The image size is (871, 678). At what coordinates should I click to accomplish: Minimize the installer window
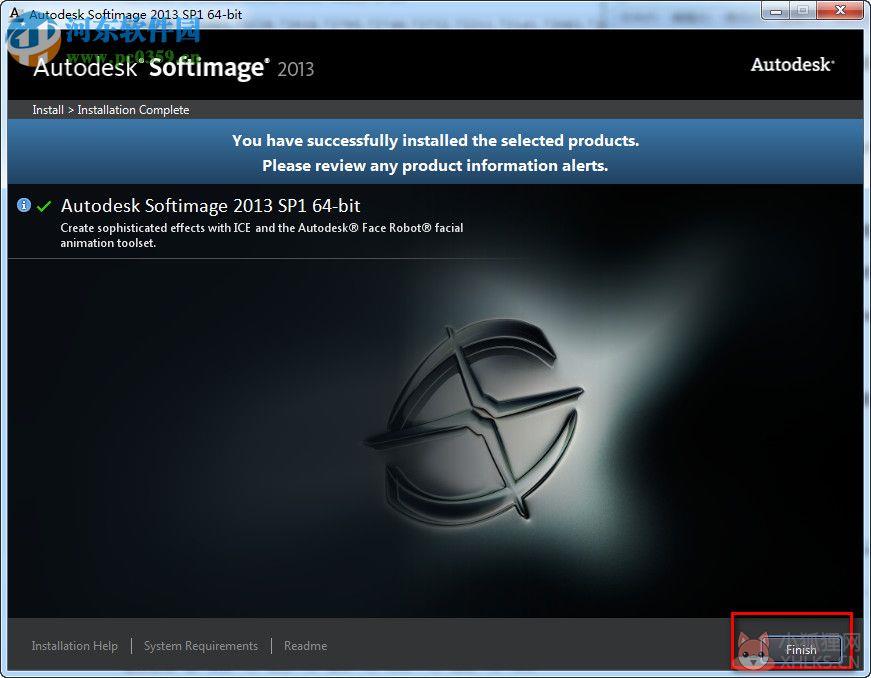tap(776, 10)
